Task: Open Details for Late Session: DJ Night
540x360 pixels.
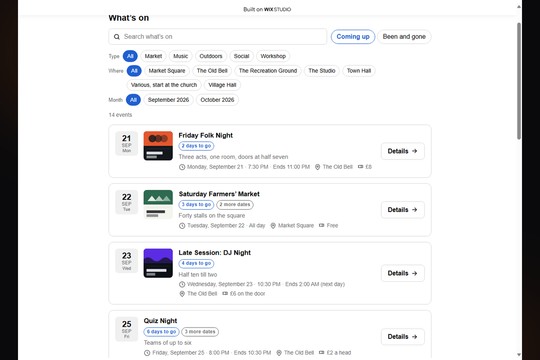Action: 403,273
